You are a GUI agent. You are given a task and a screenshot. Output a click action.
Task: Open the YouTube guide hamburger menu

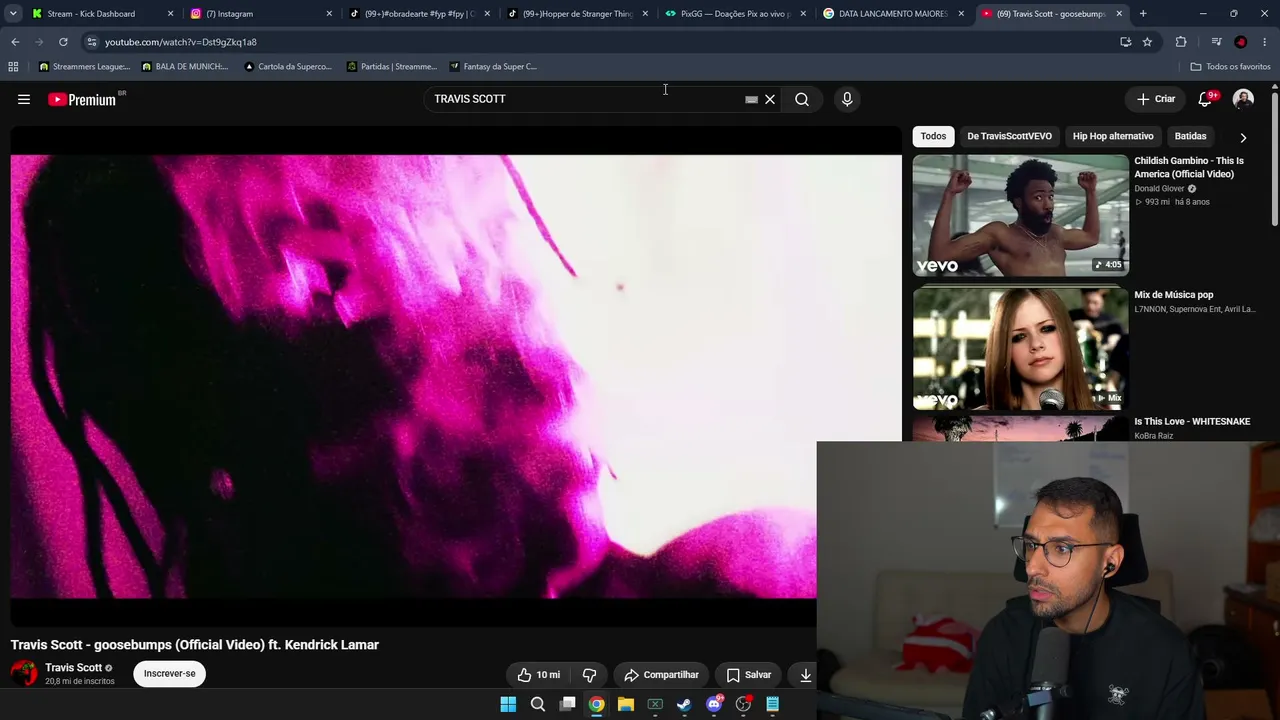[24, 99]
